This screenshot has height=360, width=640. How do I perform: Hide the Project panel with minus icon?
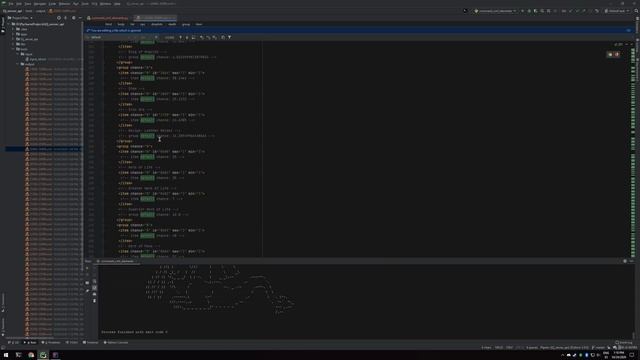80,18
